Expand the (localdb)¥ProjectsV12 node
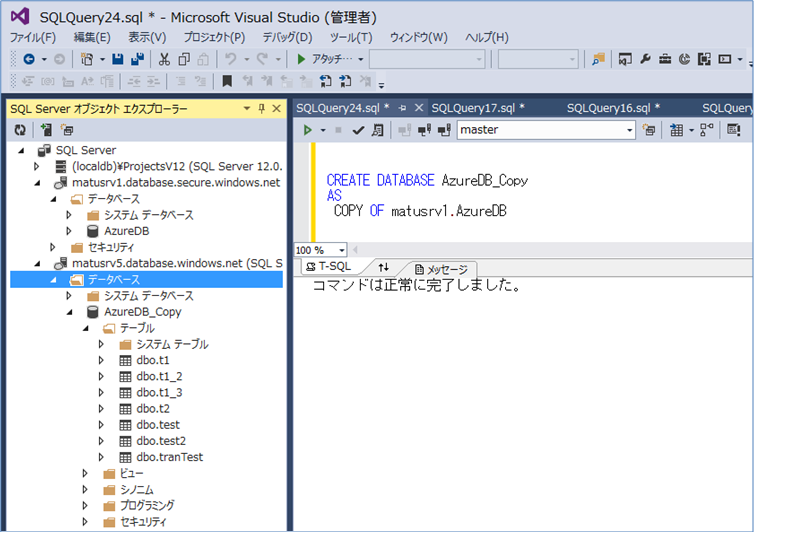 pos(36,166)
